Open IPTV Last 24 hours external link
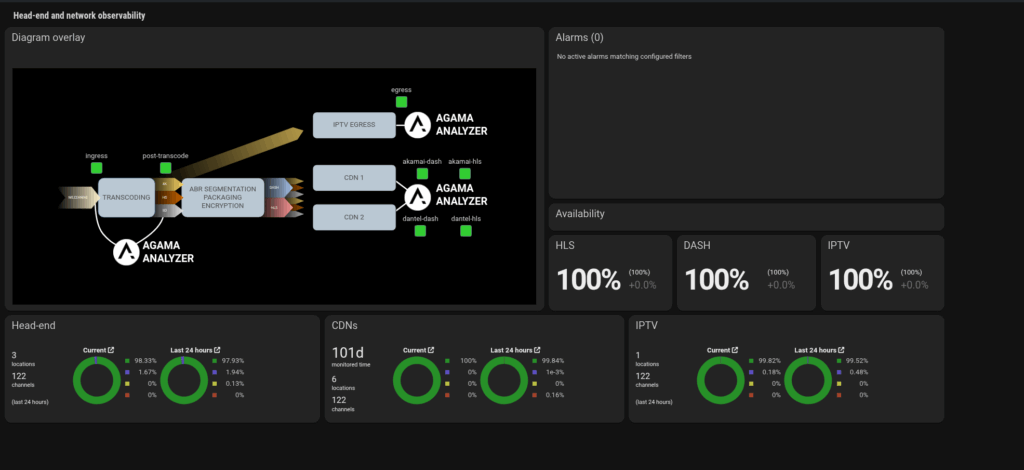This screenshot has height=470, width=1024. tap(841, 350)
